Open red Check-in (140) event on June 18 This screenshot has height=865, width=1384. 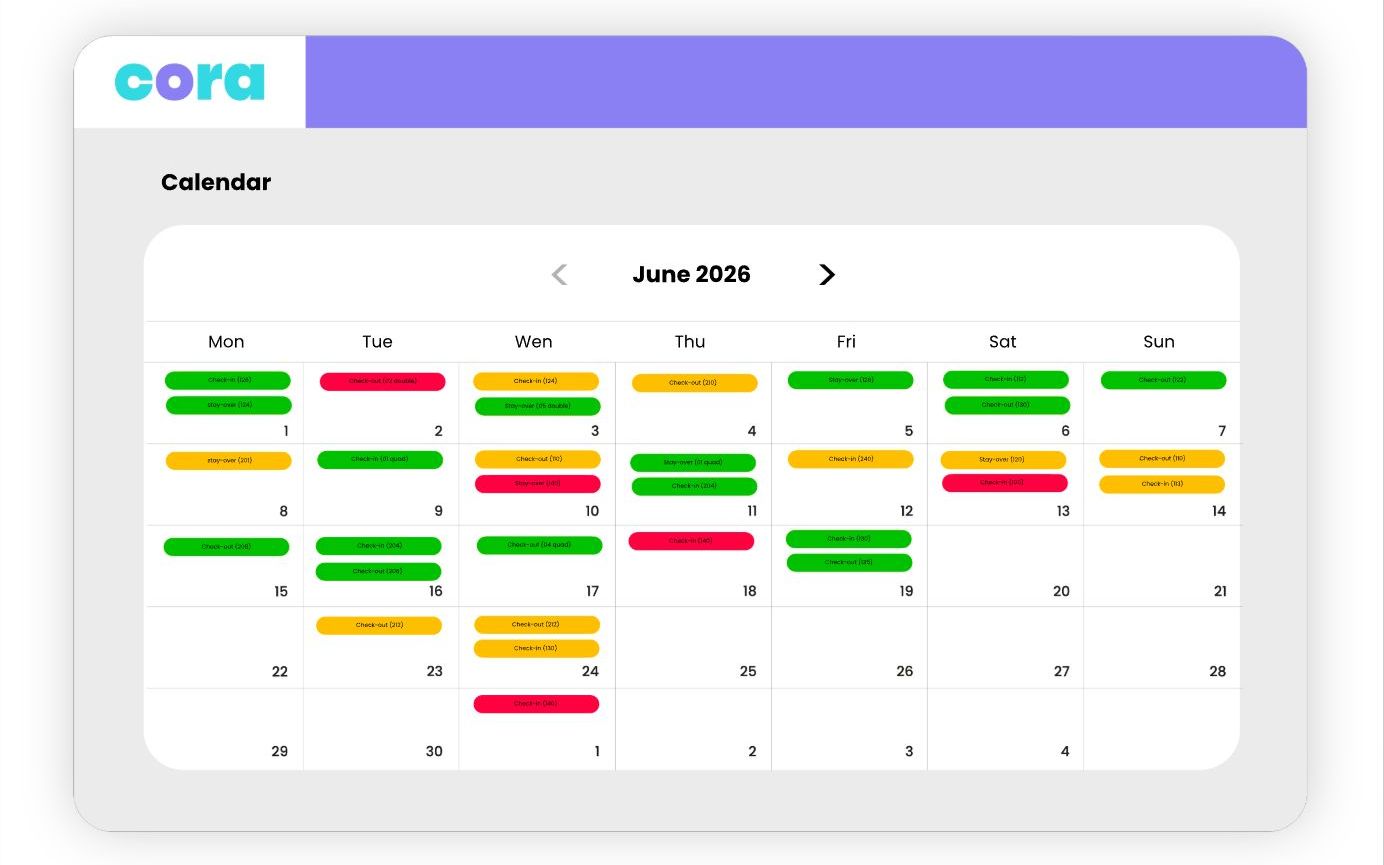[x=691, y=541]
